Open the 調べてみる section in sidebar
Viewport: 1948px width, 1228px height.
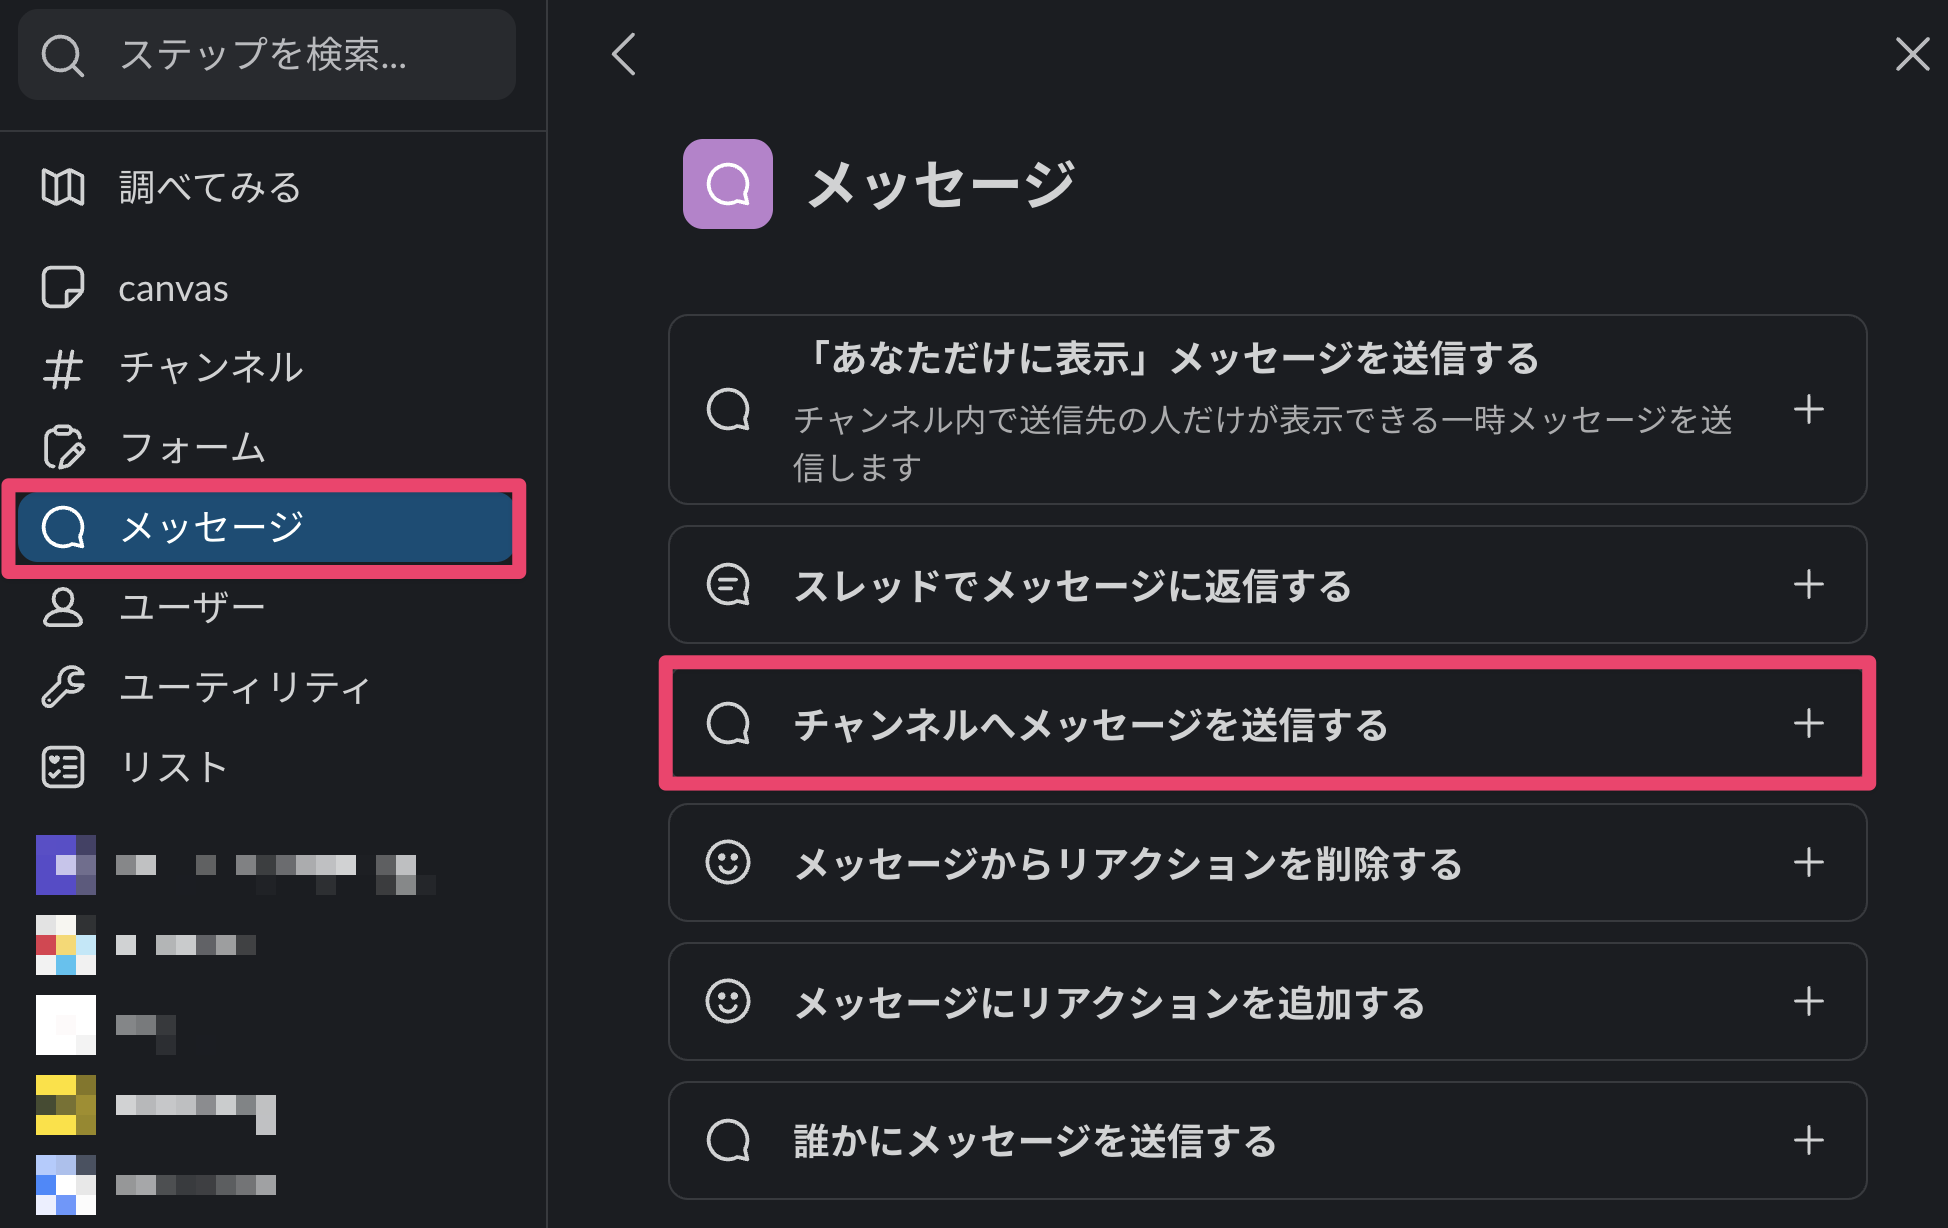pyautogui.click(x=209, y=188)
